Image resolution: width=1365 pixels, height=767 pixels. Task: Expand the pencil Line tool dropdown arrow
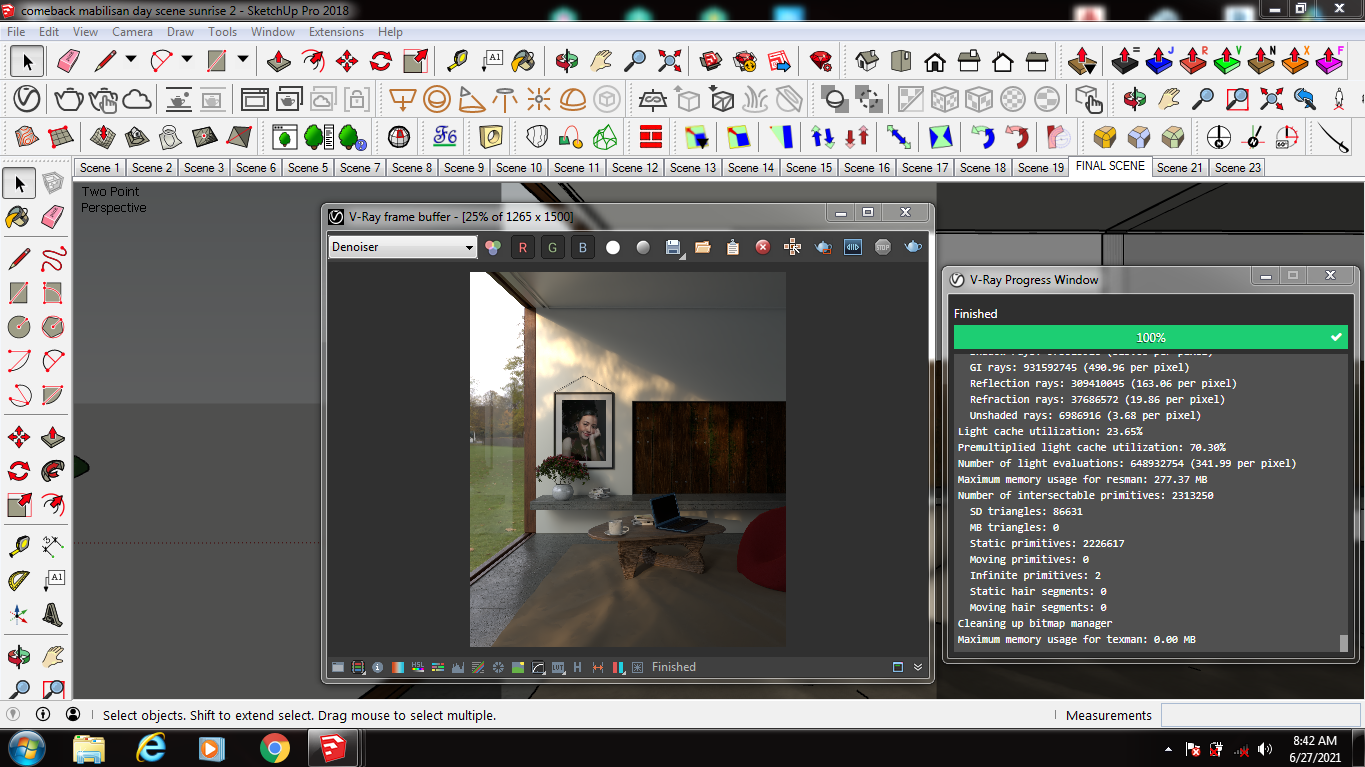131,61
